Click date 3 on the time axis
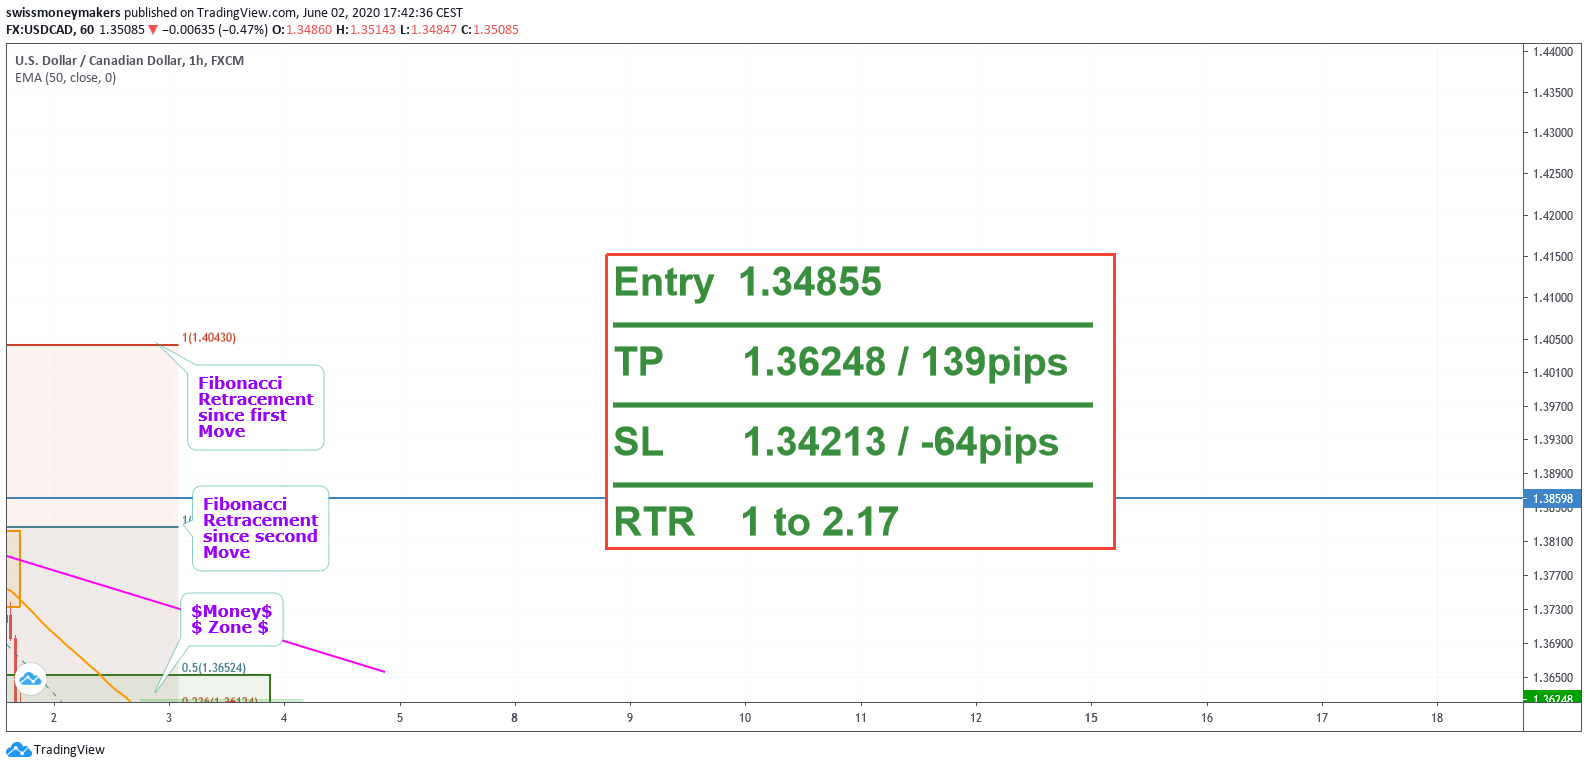The width and height of the screenshot is (1588, 768). click(169, 718)
